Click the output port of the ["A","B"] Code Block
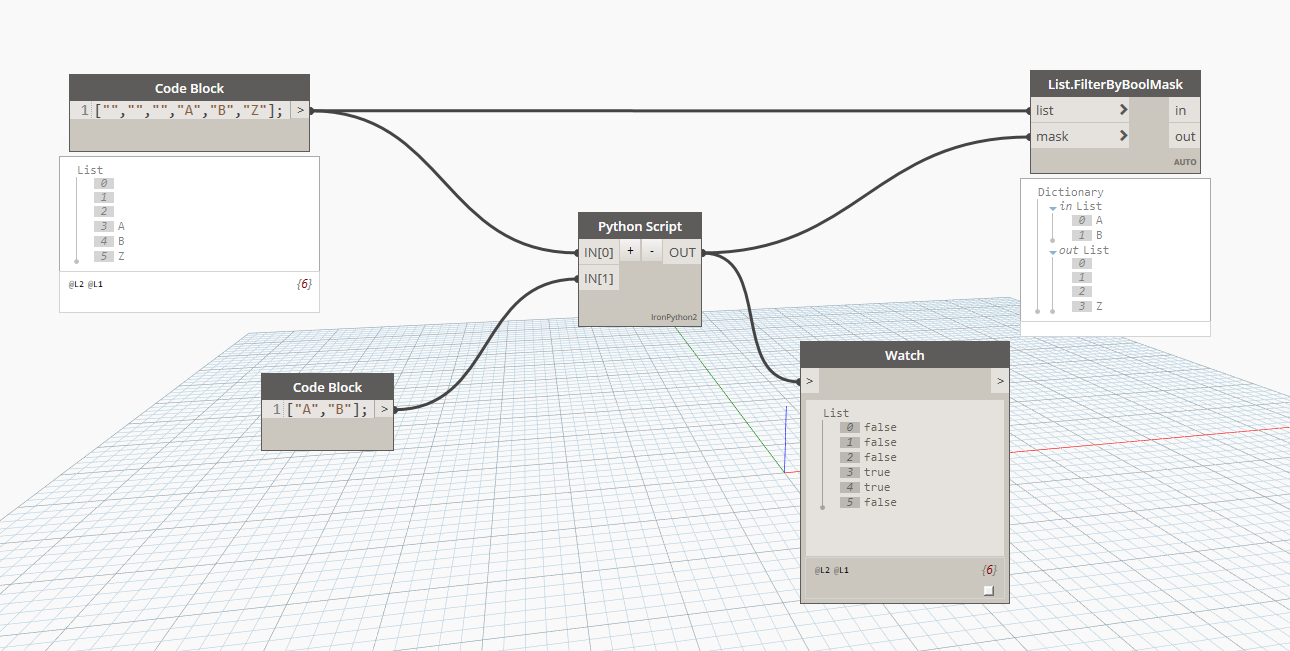The width and height of the screenshot is (1290, 651). 384,409
